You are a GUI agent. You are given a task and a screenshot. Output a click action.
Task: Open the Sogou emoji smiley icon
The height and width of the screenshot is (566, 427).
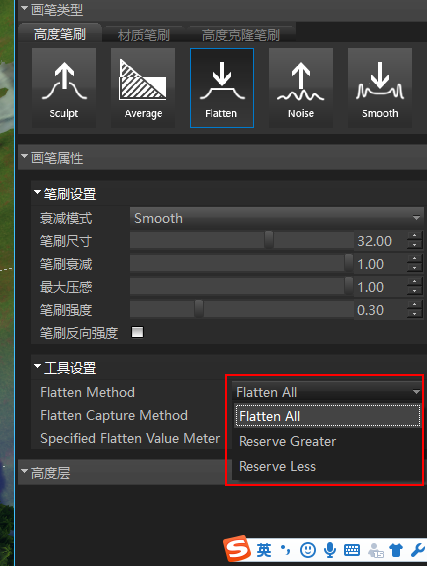pyautogui.click(x=308, y=550)
